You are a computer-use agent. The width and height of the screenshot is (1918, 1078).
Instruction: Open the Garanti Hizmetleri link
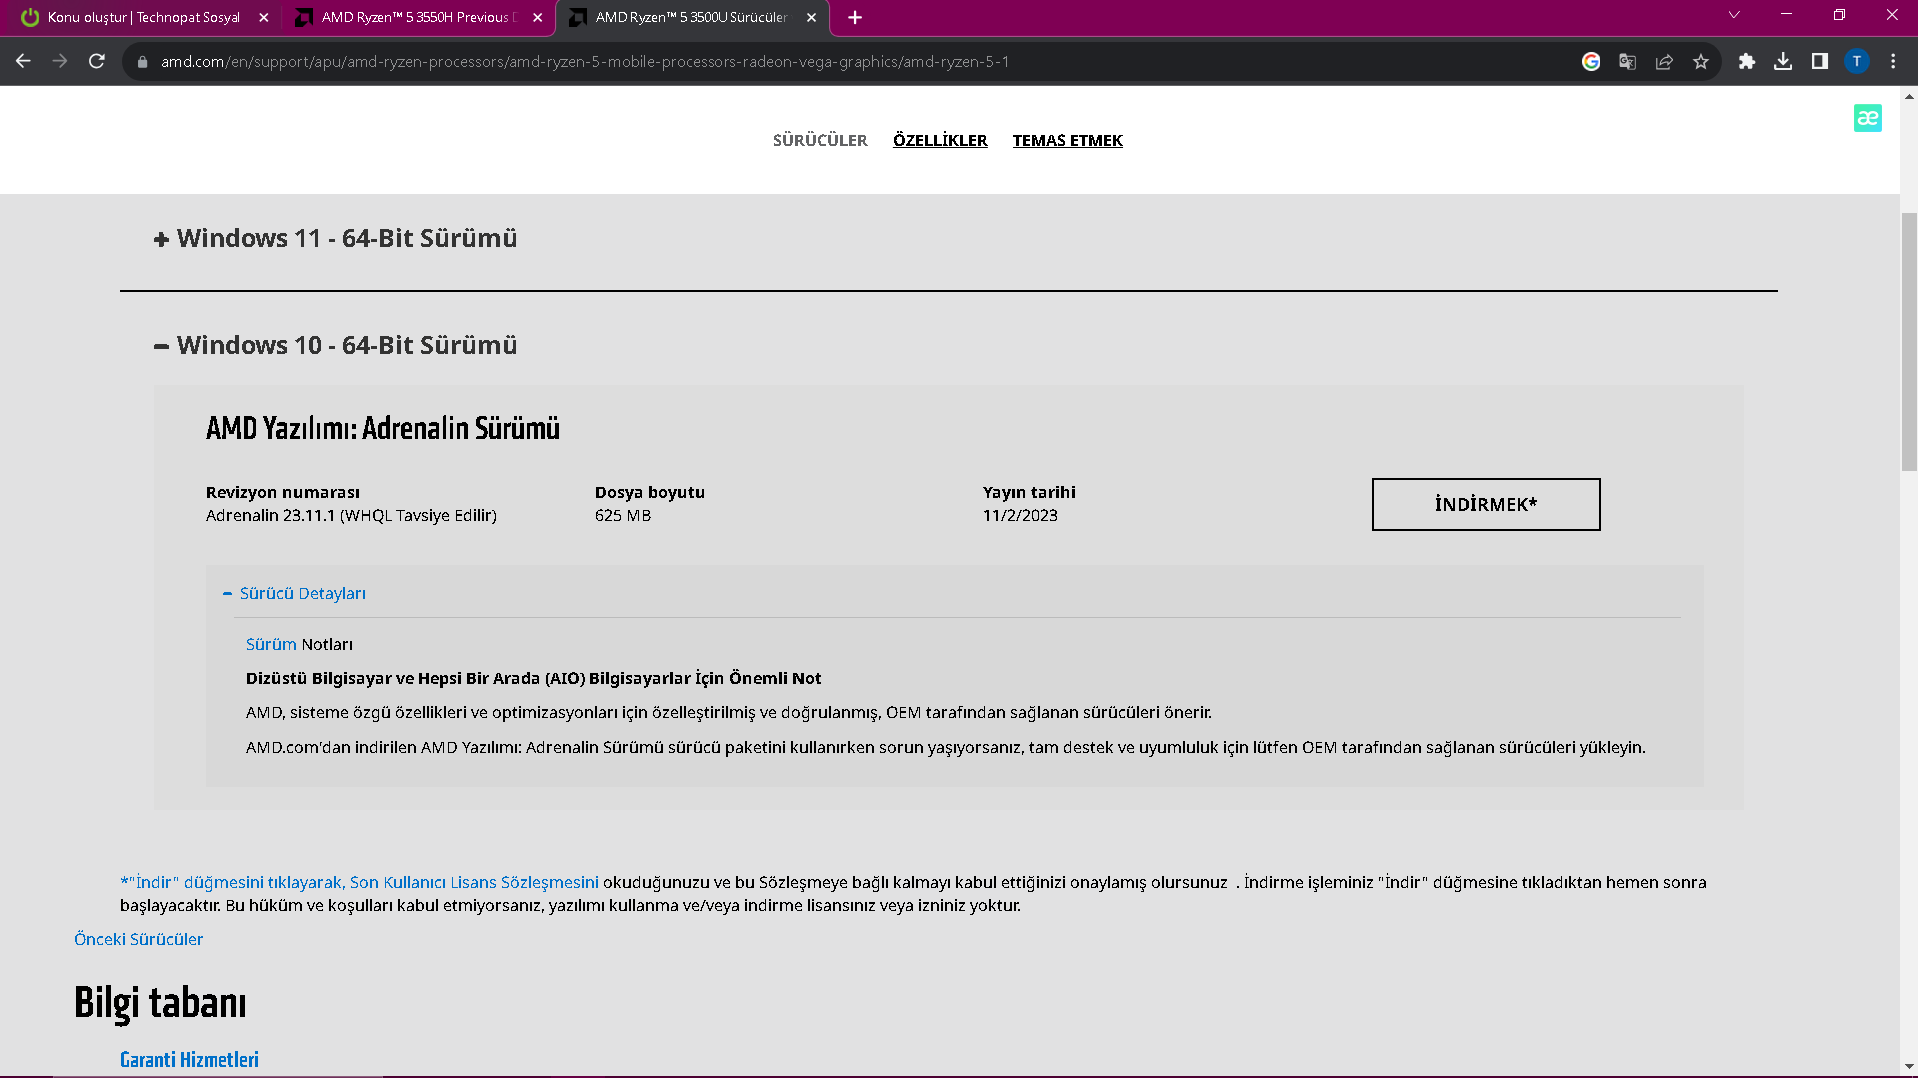point(189,1060)
